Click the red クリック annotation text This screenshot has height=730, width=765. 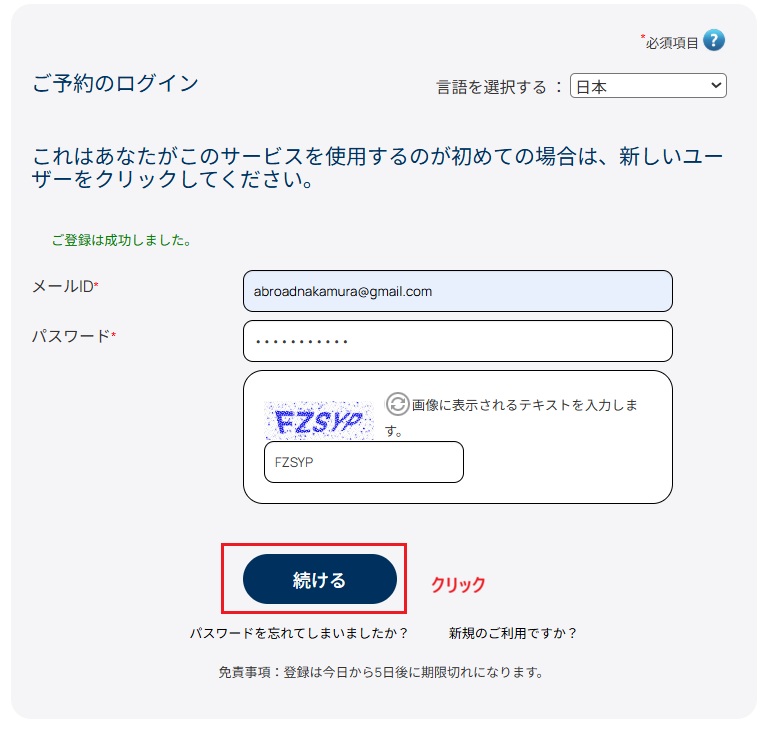[x=457, y=585]
